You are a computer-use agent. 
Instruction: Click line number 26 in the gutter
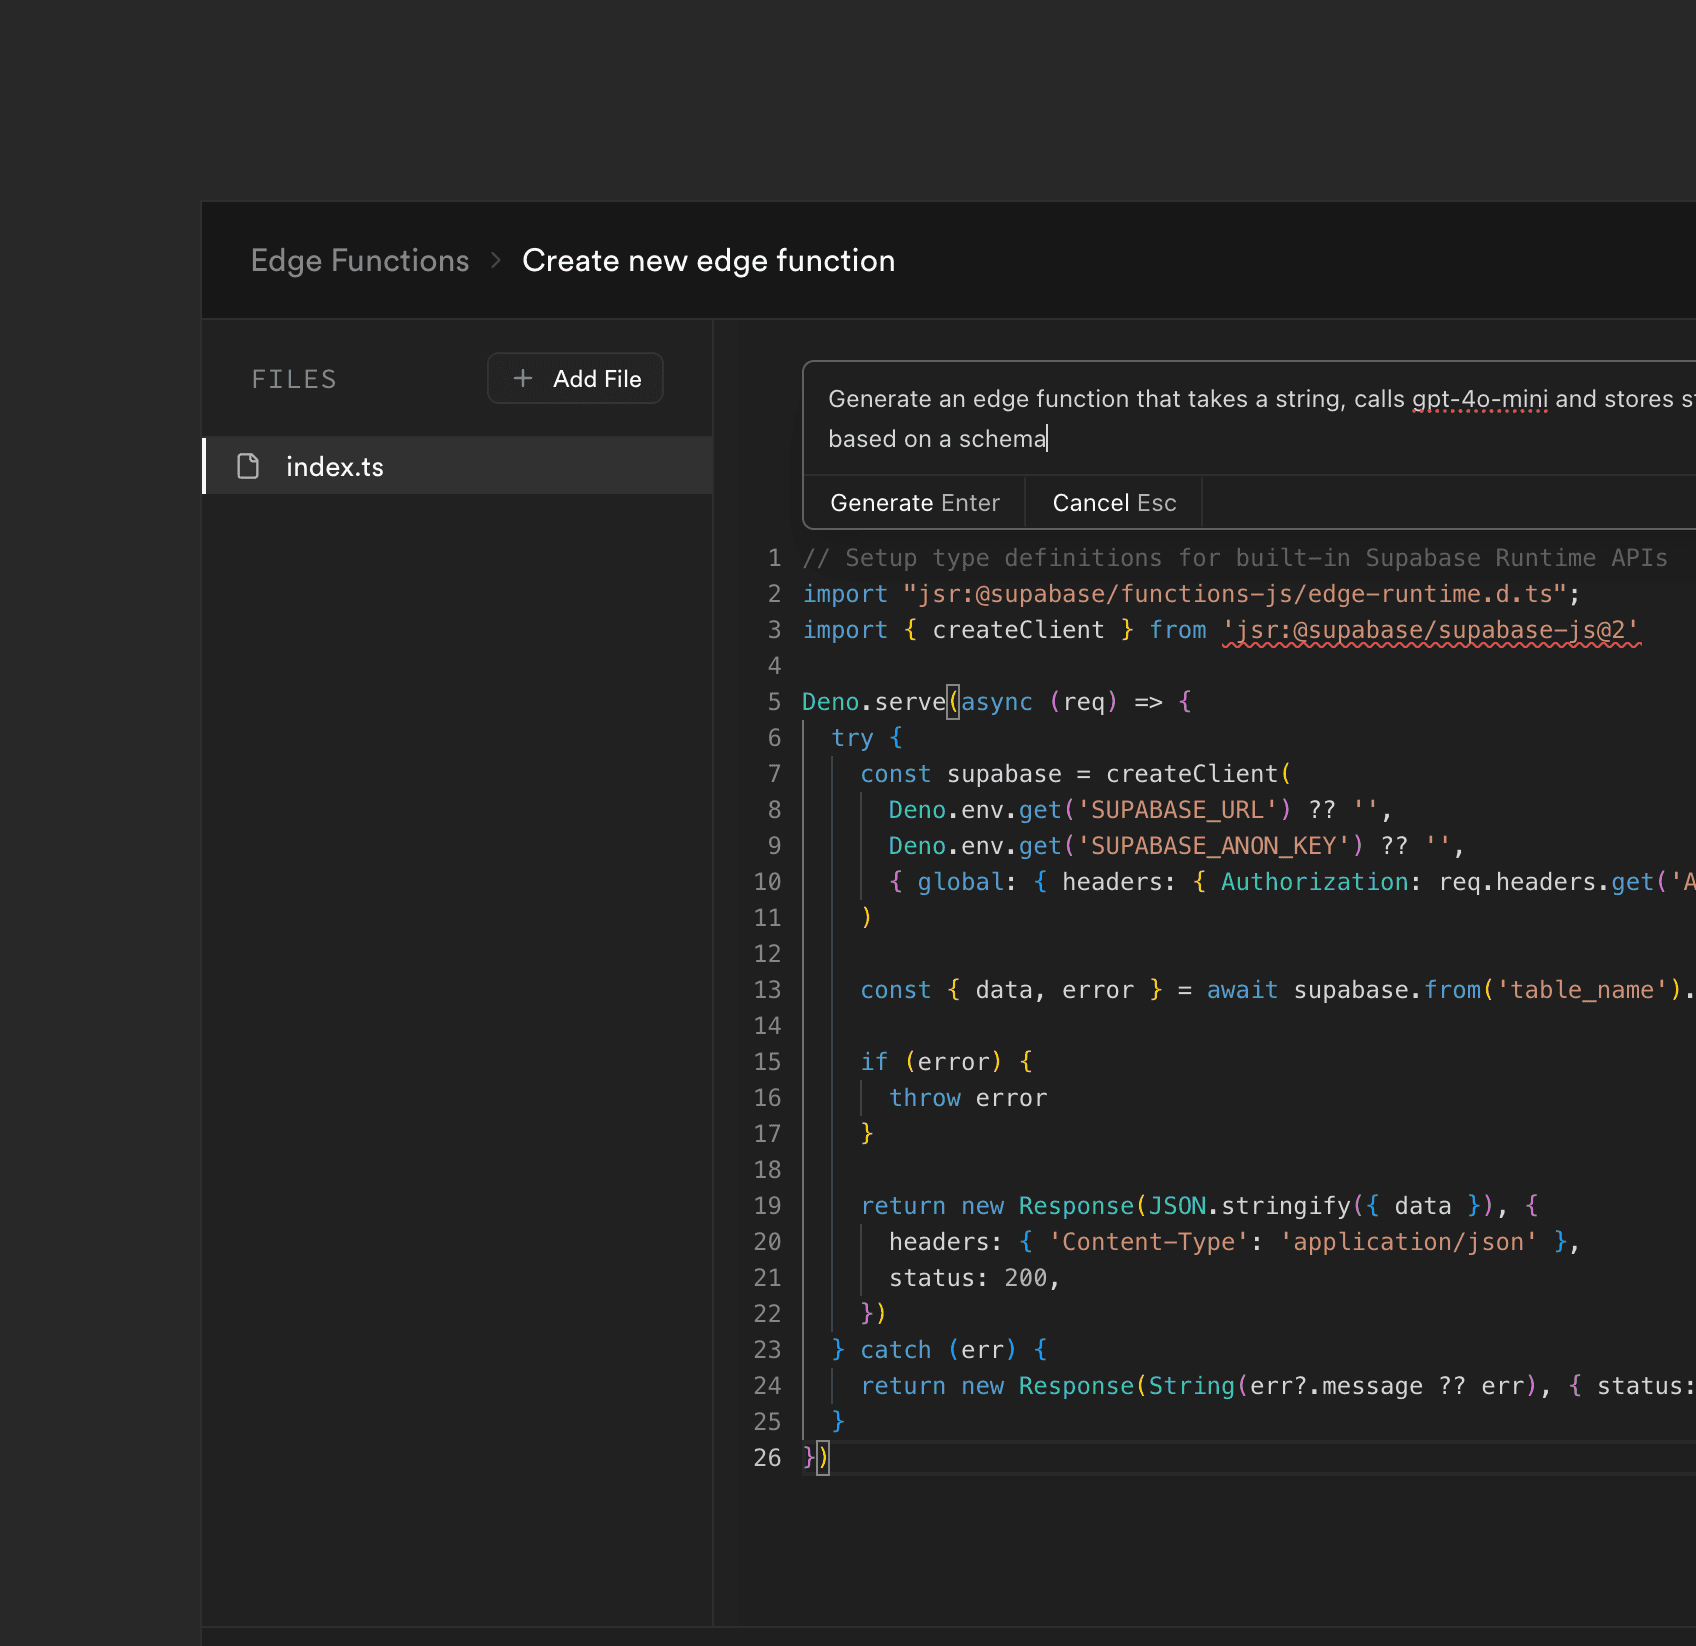click(x=767, y=1458)
